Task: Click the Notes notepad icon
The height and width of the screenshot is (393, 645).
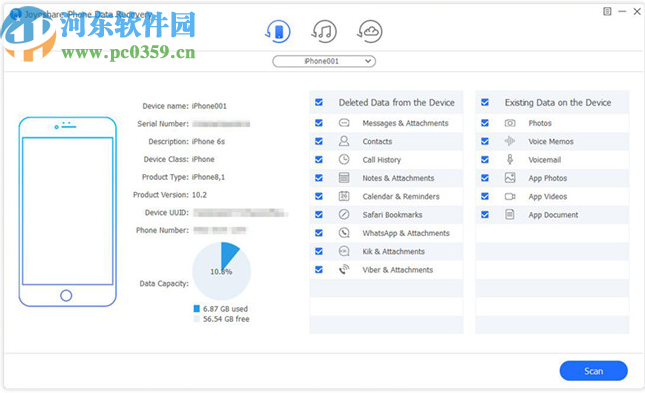Action: pos(344,178)
